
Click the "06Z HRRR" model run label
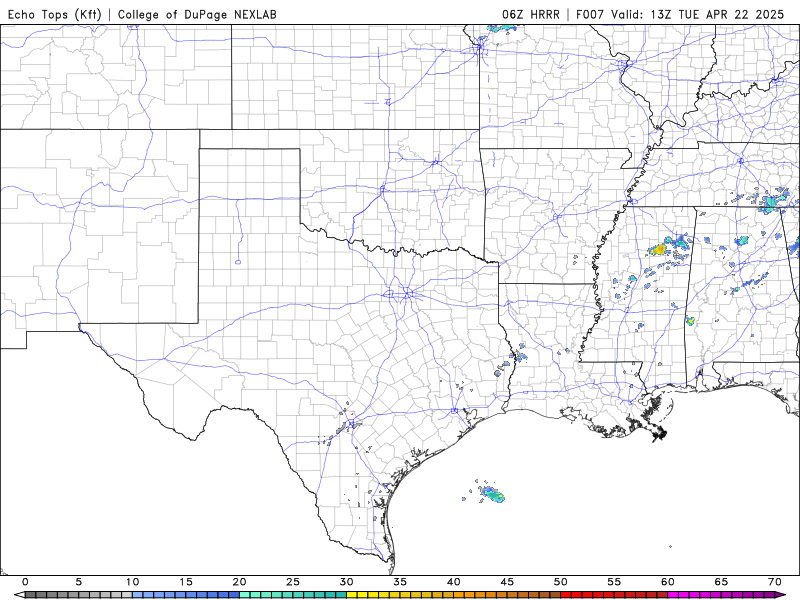tap(531, 14)
